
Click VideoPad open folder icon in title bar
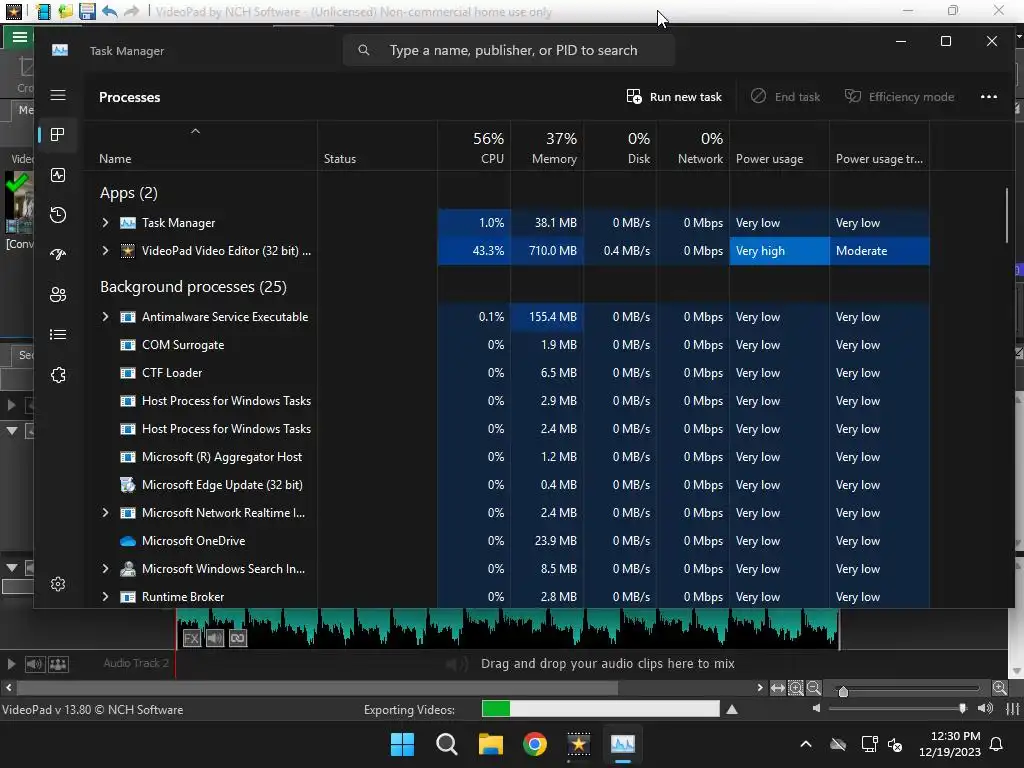[x=65, y=11]
